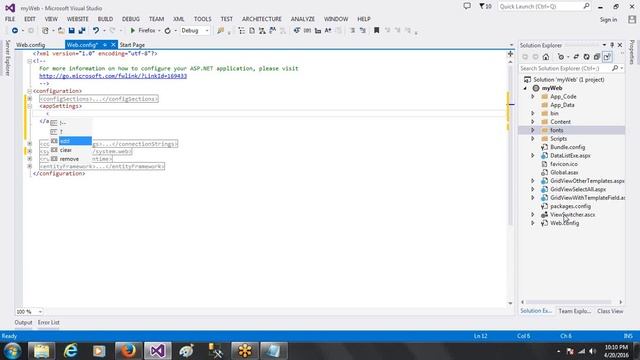This screenshot has width=640, height=360.
Task: Click the Properties icon in Solution Explorer toolbar
Action: tap(607, 57)
